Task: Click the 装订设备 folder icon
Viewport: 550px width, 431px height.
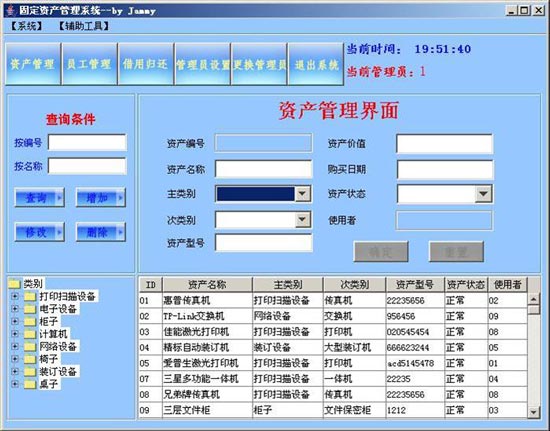Action: pyautogui.click(x=30, y=372)
